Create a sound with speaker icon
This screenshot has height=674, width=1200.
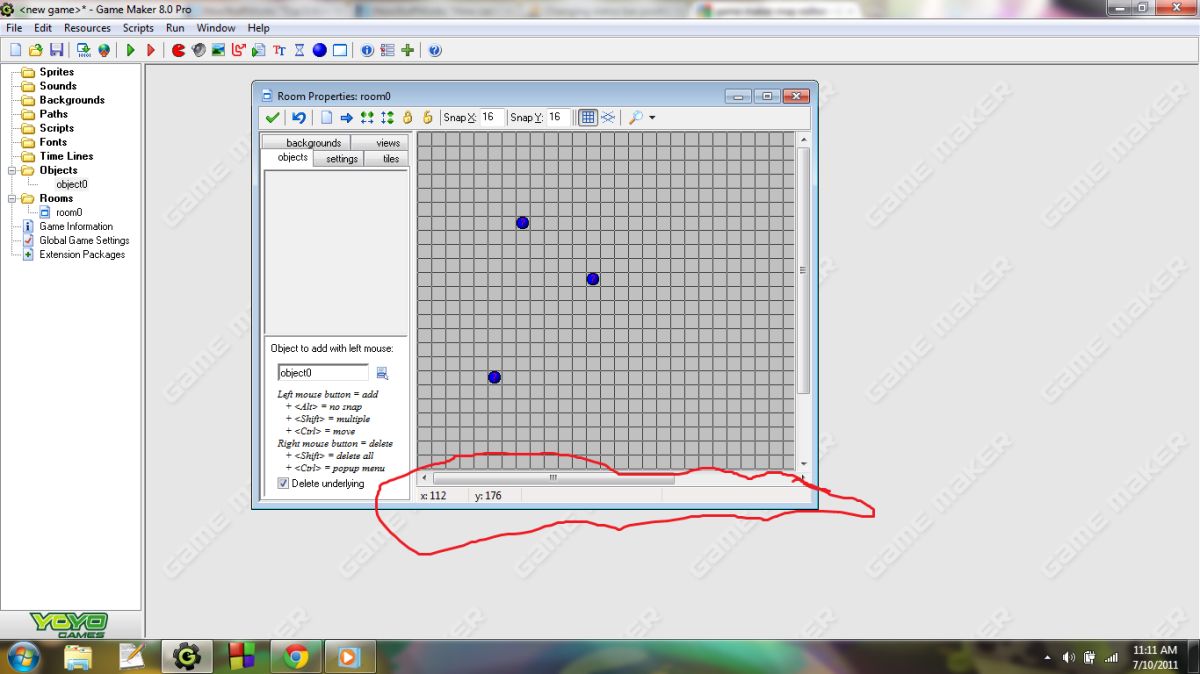(198, 50)
